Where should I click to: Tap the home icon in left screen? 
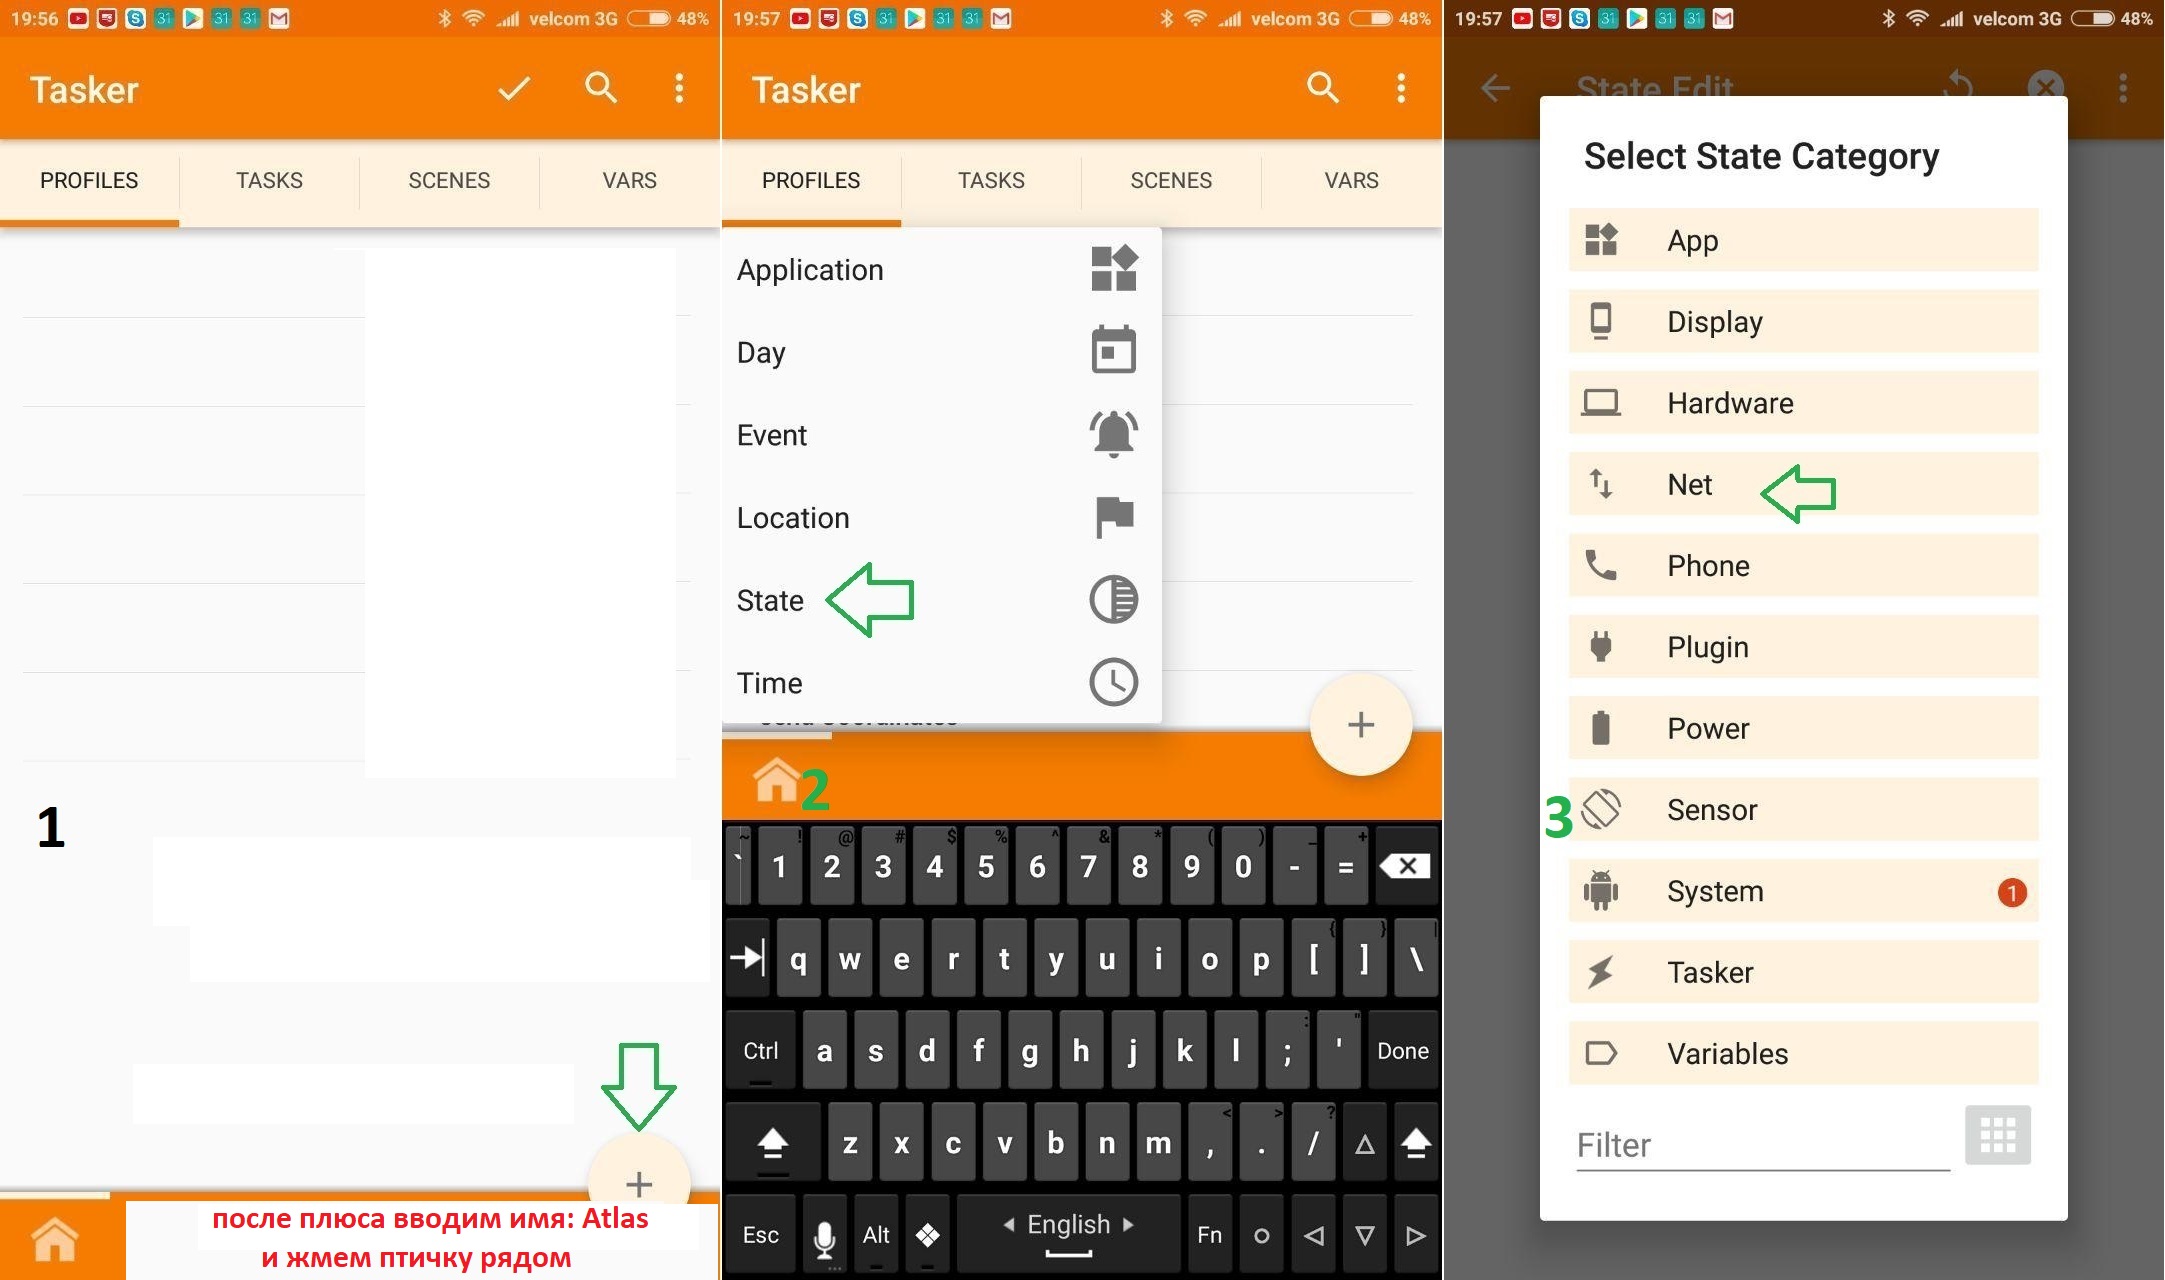[55, 1240]
